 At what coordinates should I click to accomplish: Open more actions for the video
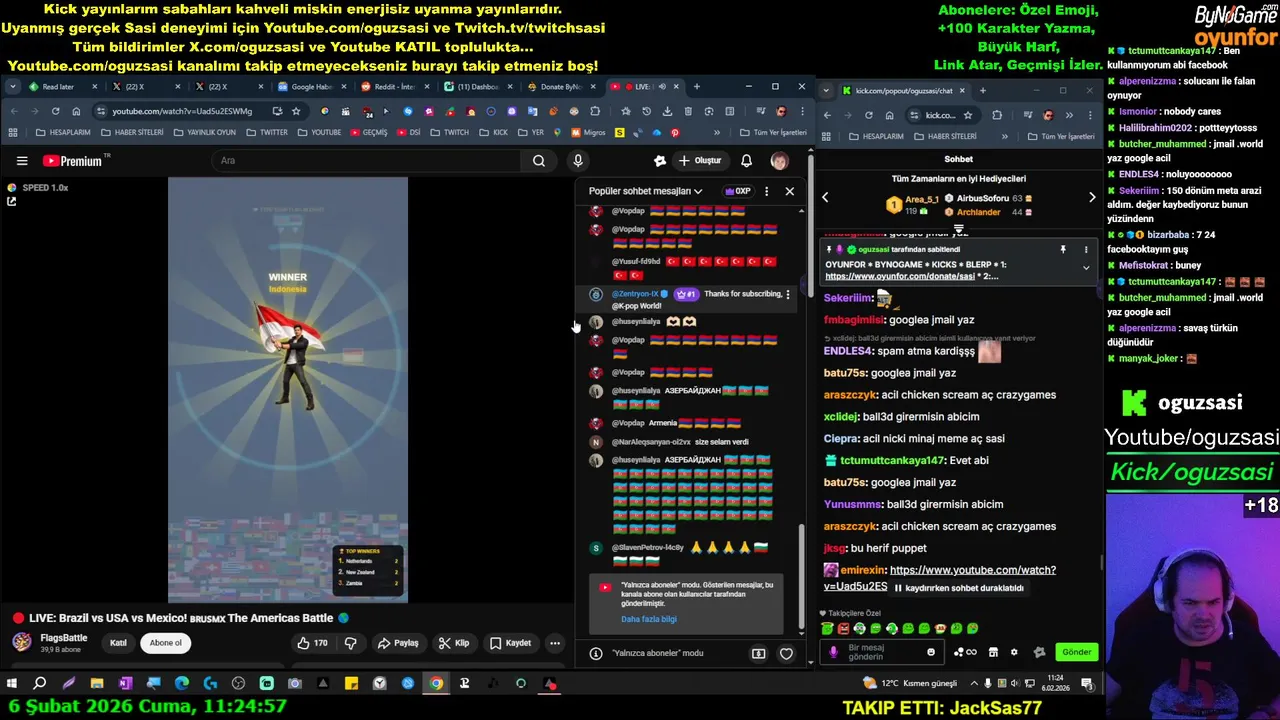point(555,643)
